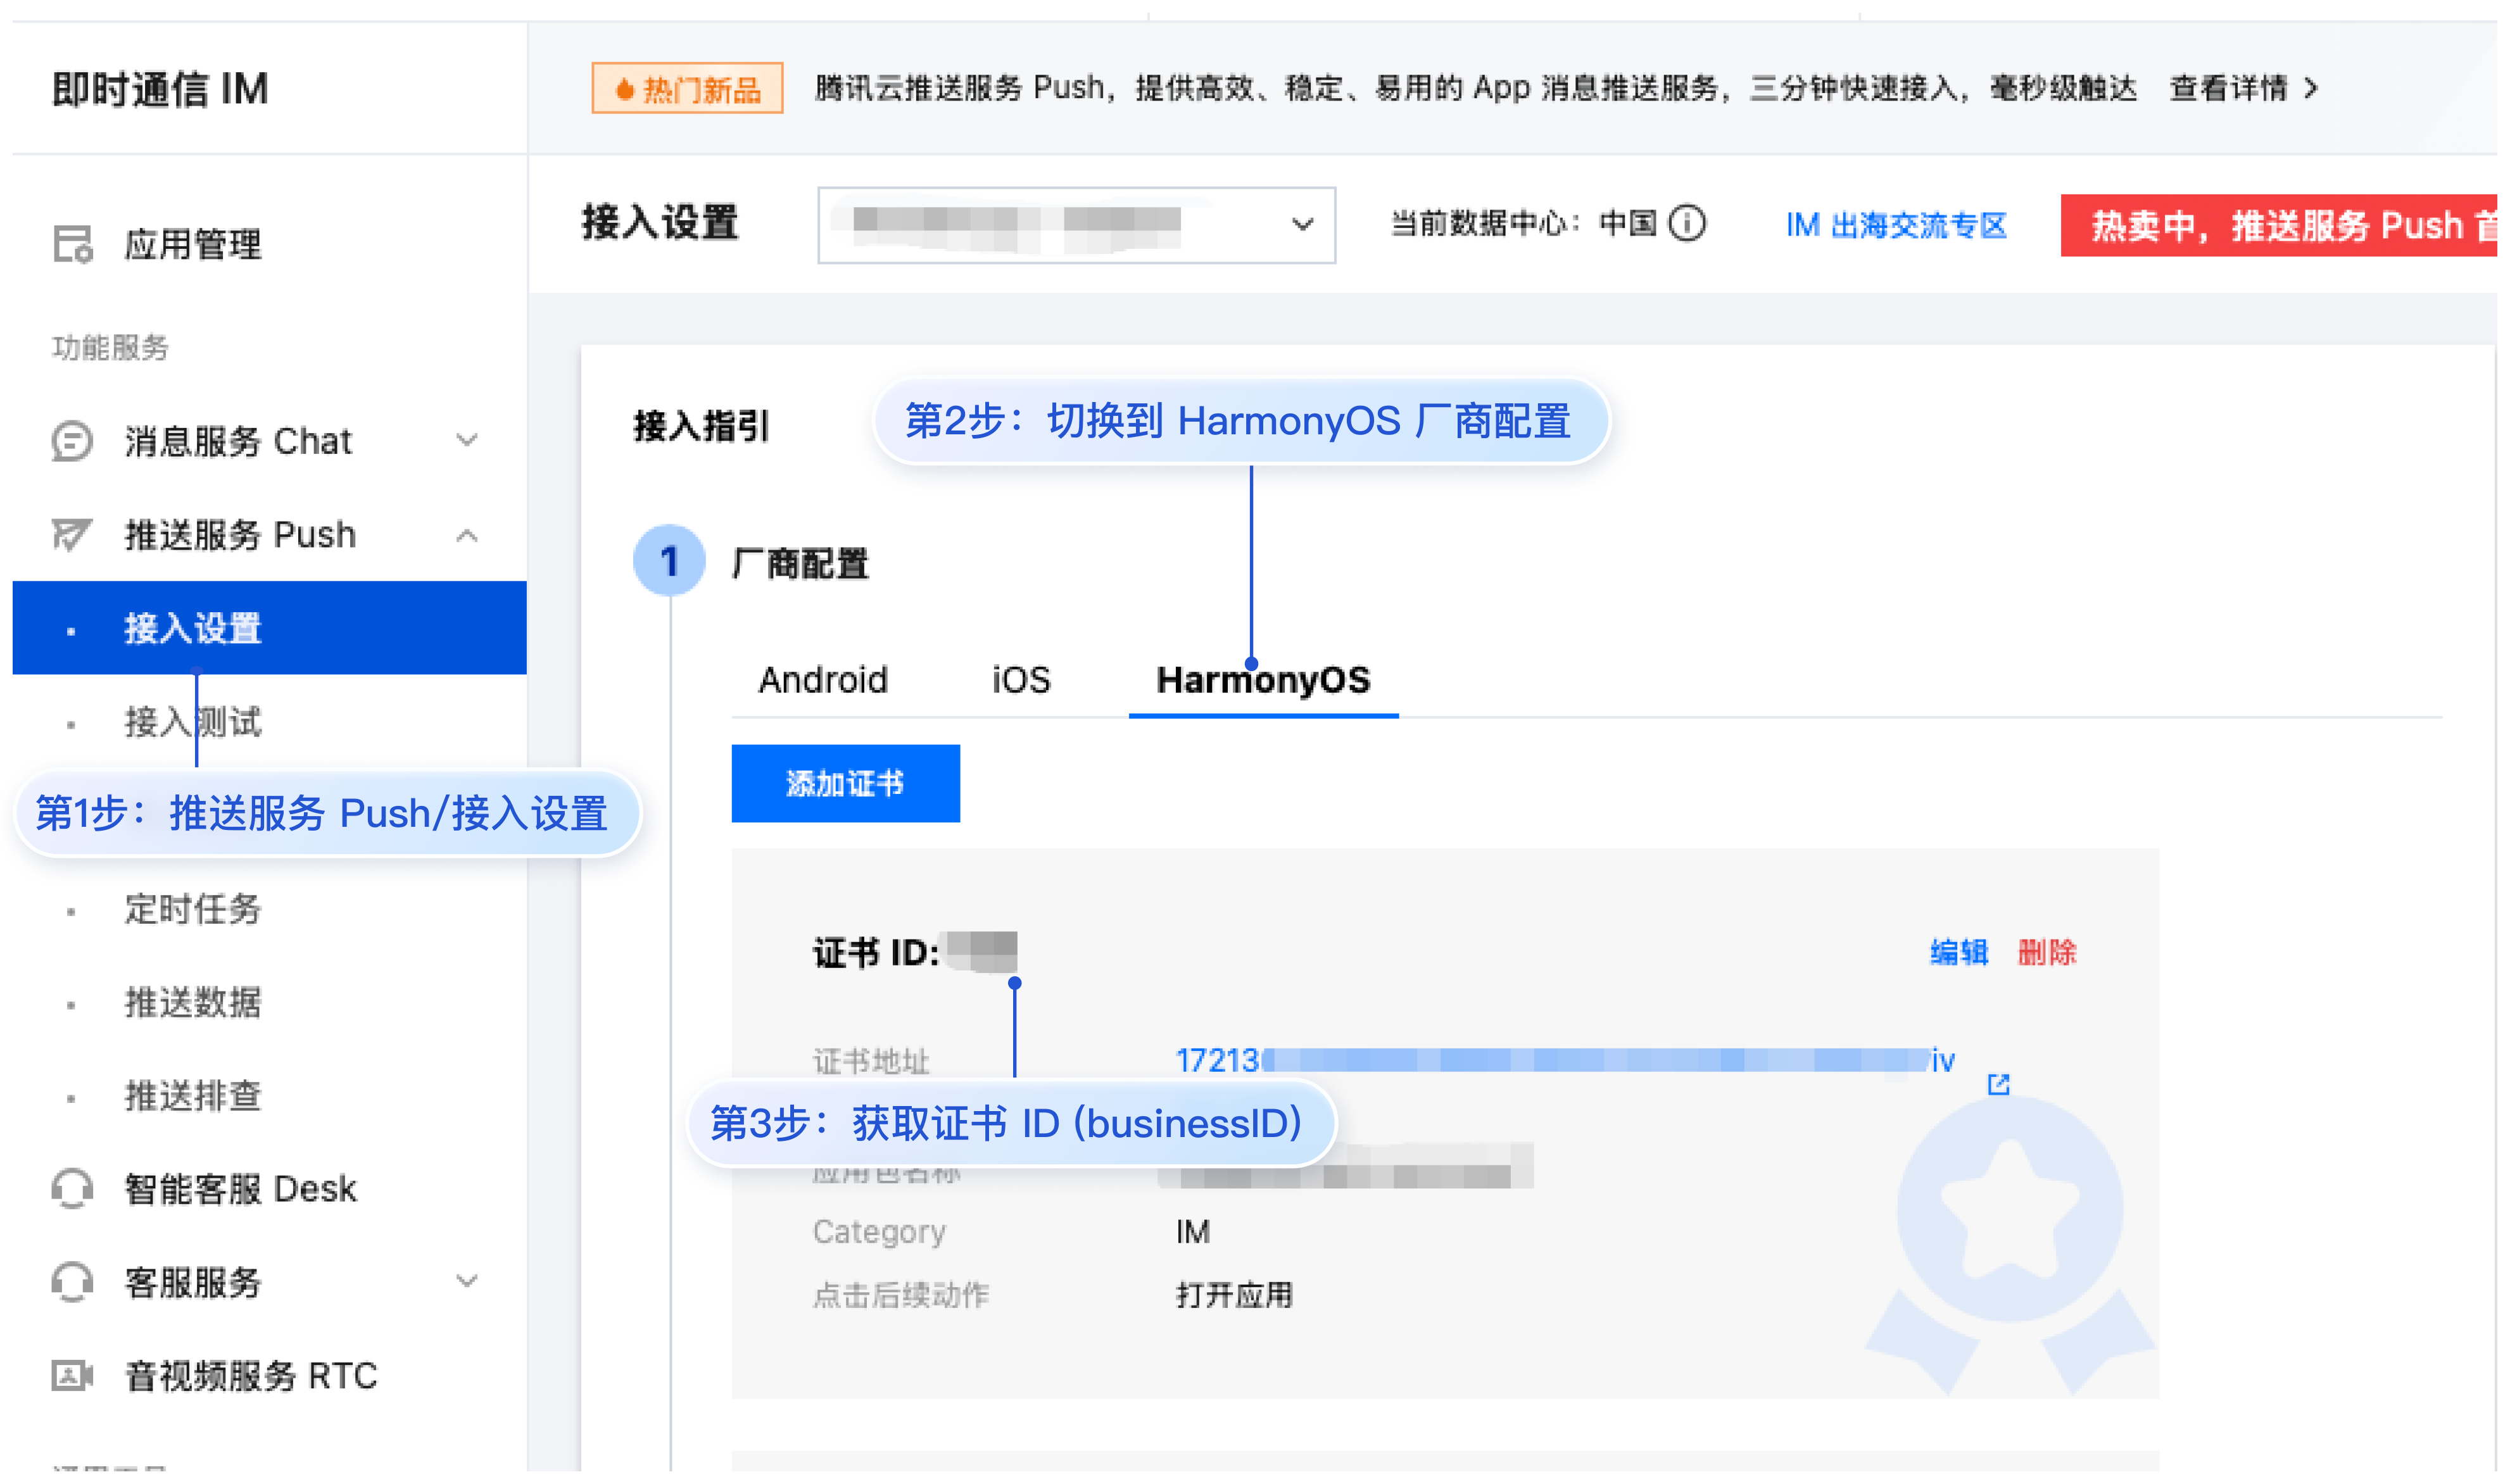Click the 推送服务 Push paper-plane icon
This screenshot has height=1484, width=2510.
pos(72,535)
